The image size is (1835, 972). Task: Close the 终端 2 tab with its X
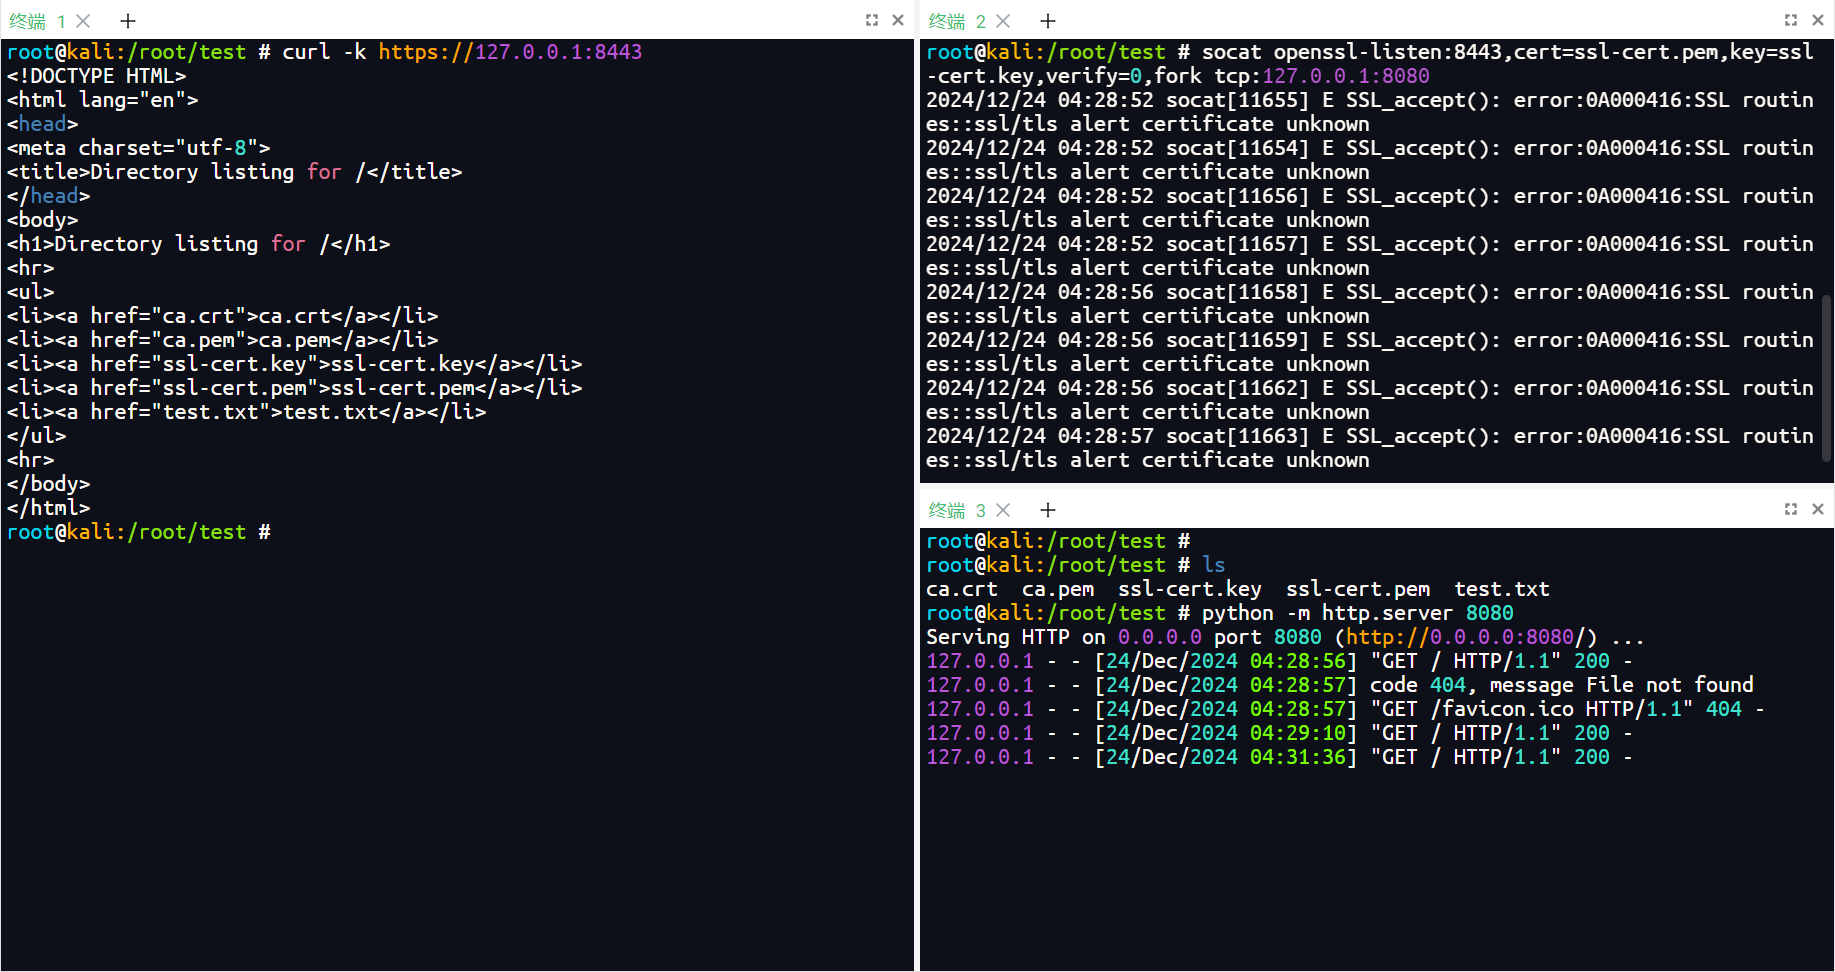click(x=1004, y=21)
